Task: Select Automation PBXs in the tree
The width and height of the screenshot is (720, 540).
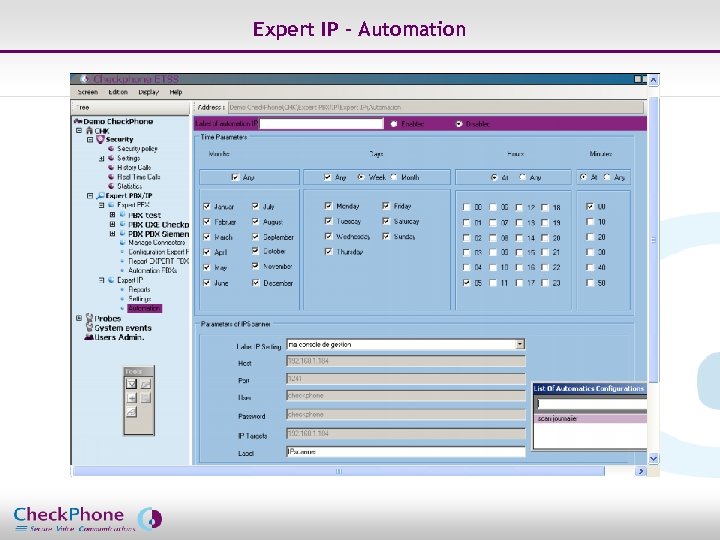Action: pyautogui.click(x=152, y=270)
